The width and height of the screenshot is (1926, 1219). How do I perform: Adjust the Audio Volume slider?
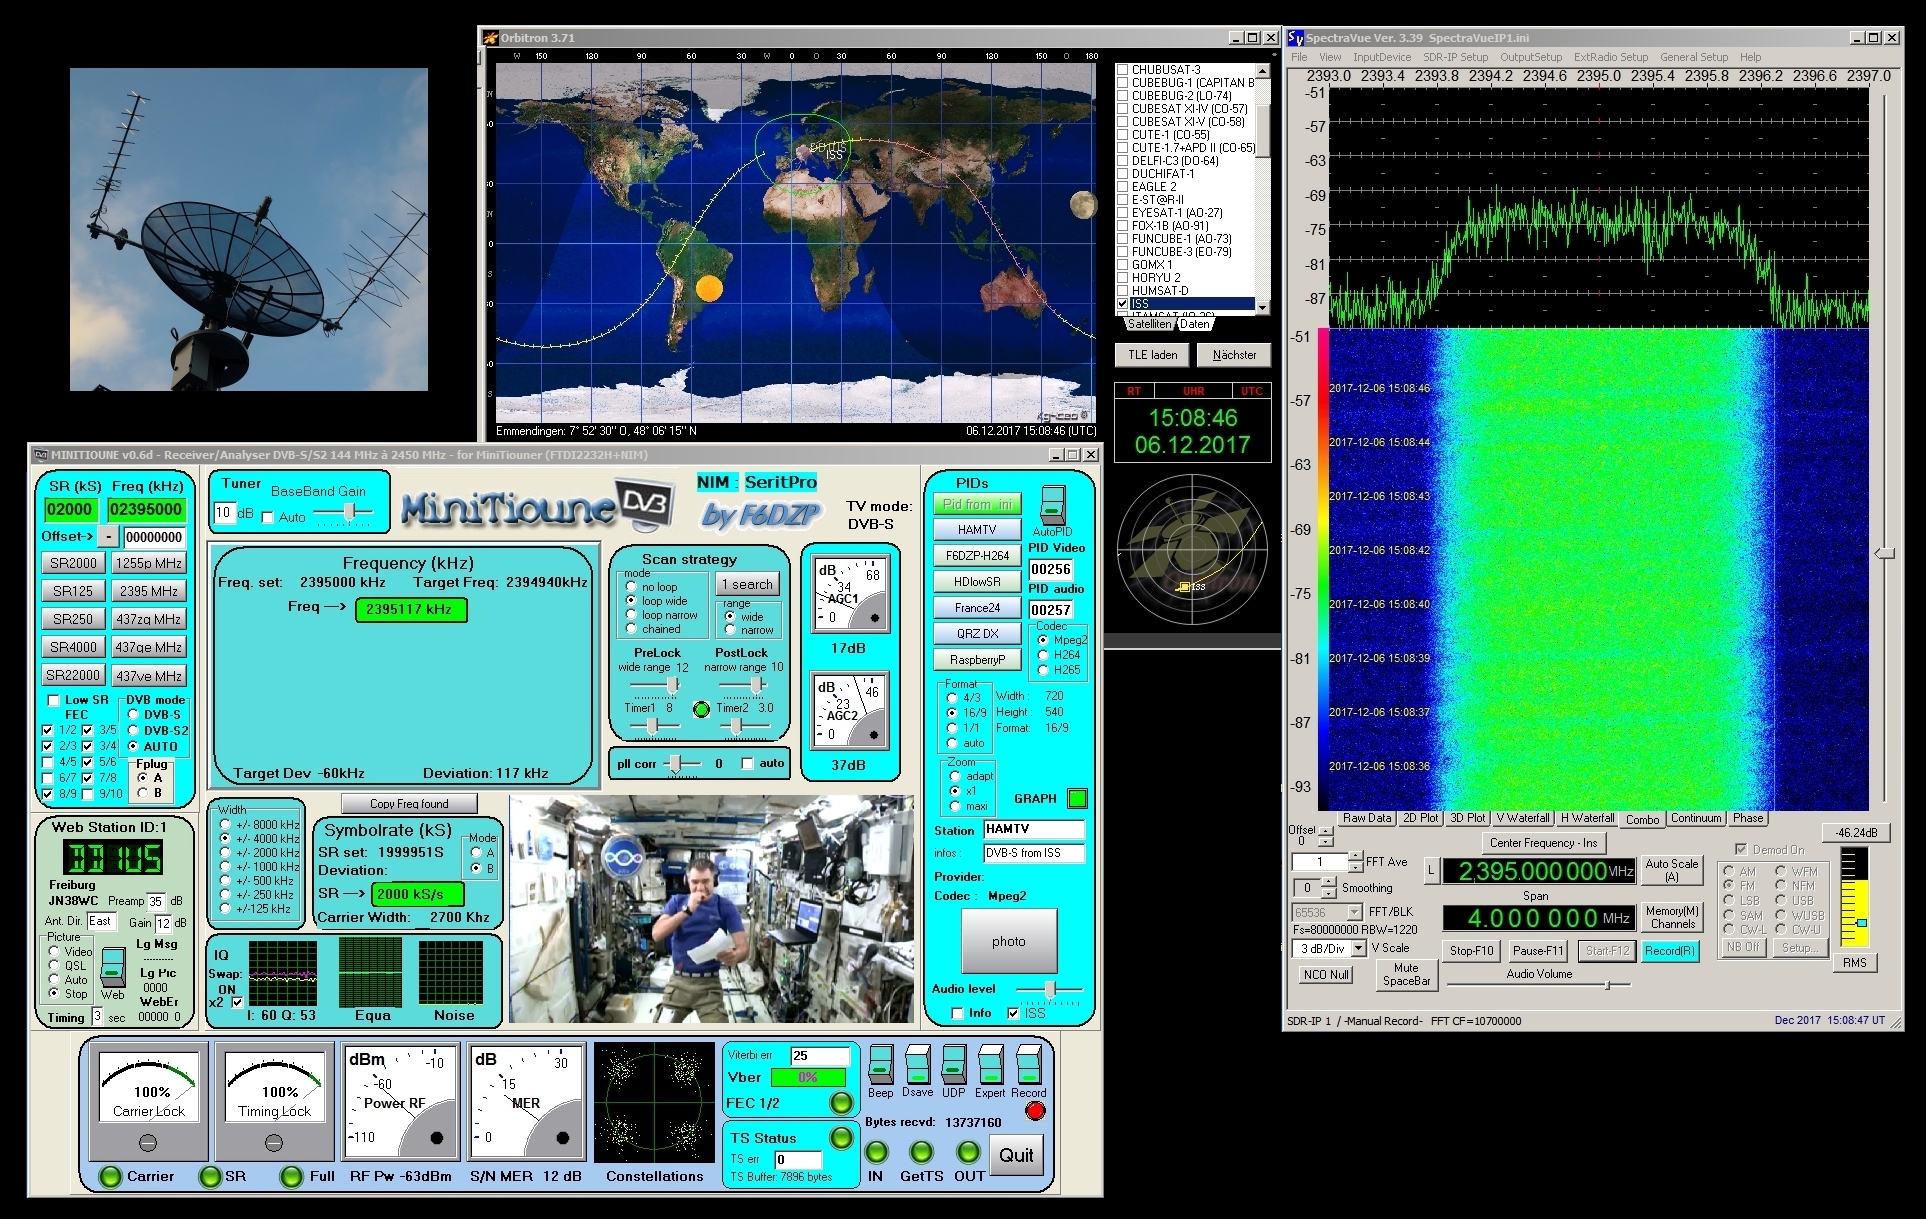pyautogui.click(x=1606, y=985)
